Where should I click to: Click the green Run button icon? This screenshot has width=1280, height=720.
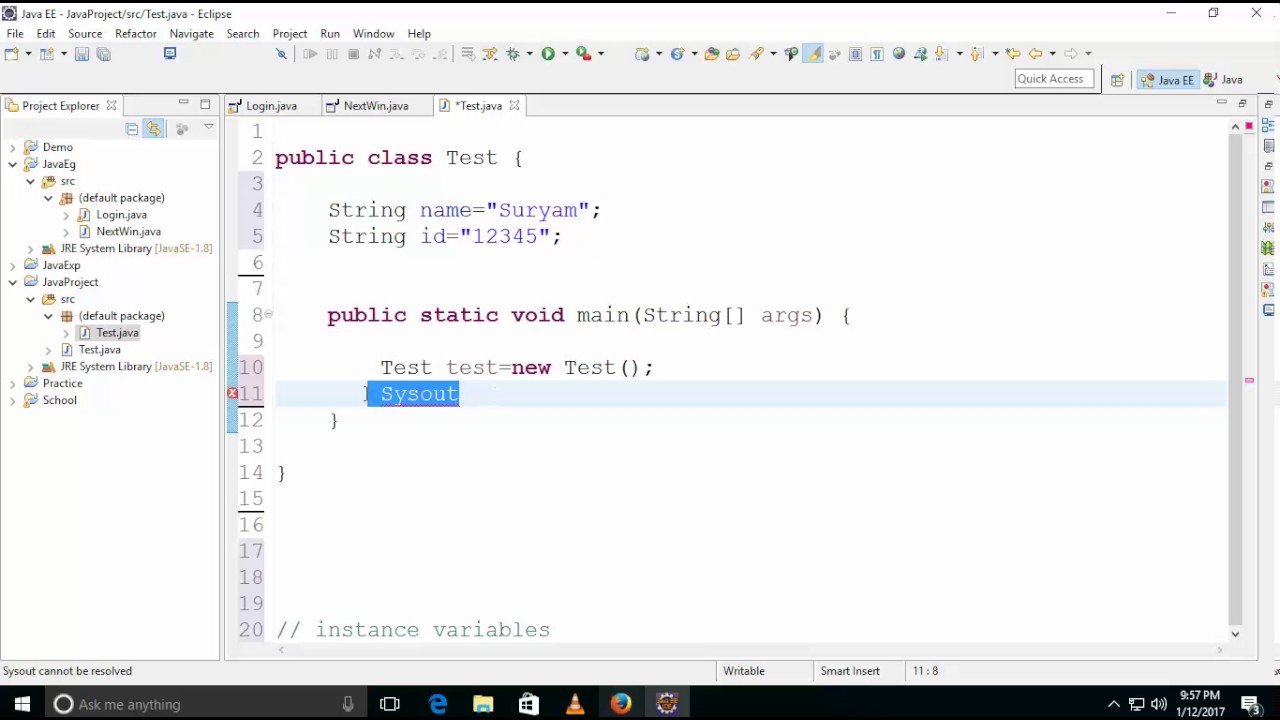pos(548,54)
